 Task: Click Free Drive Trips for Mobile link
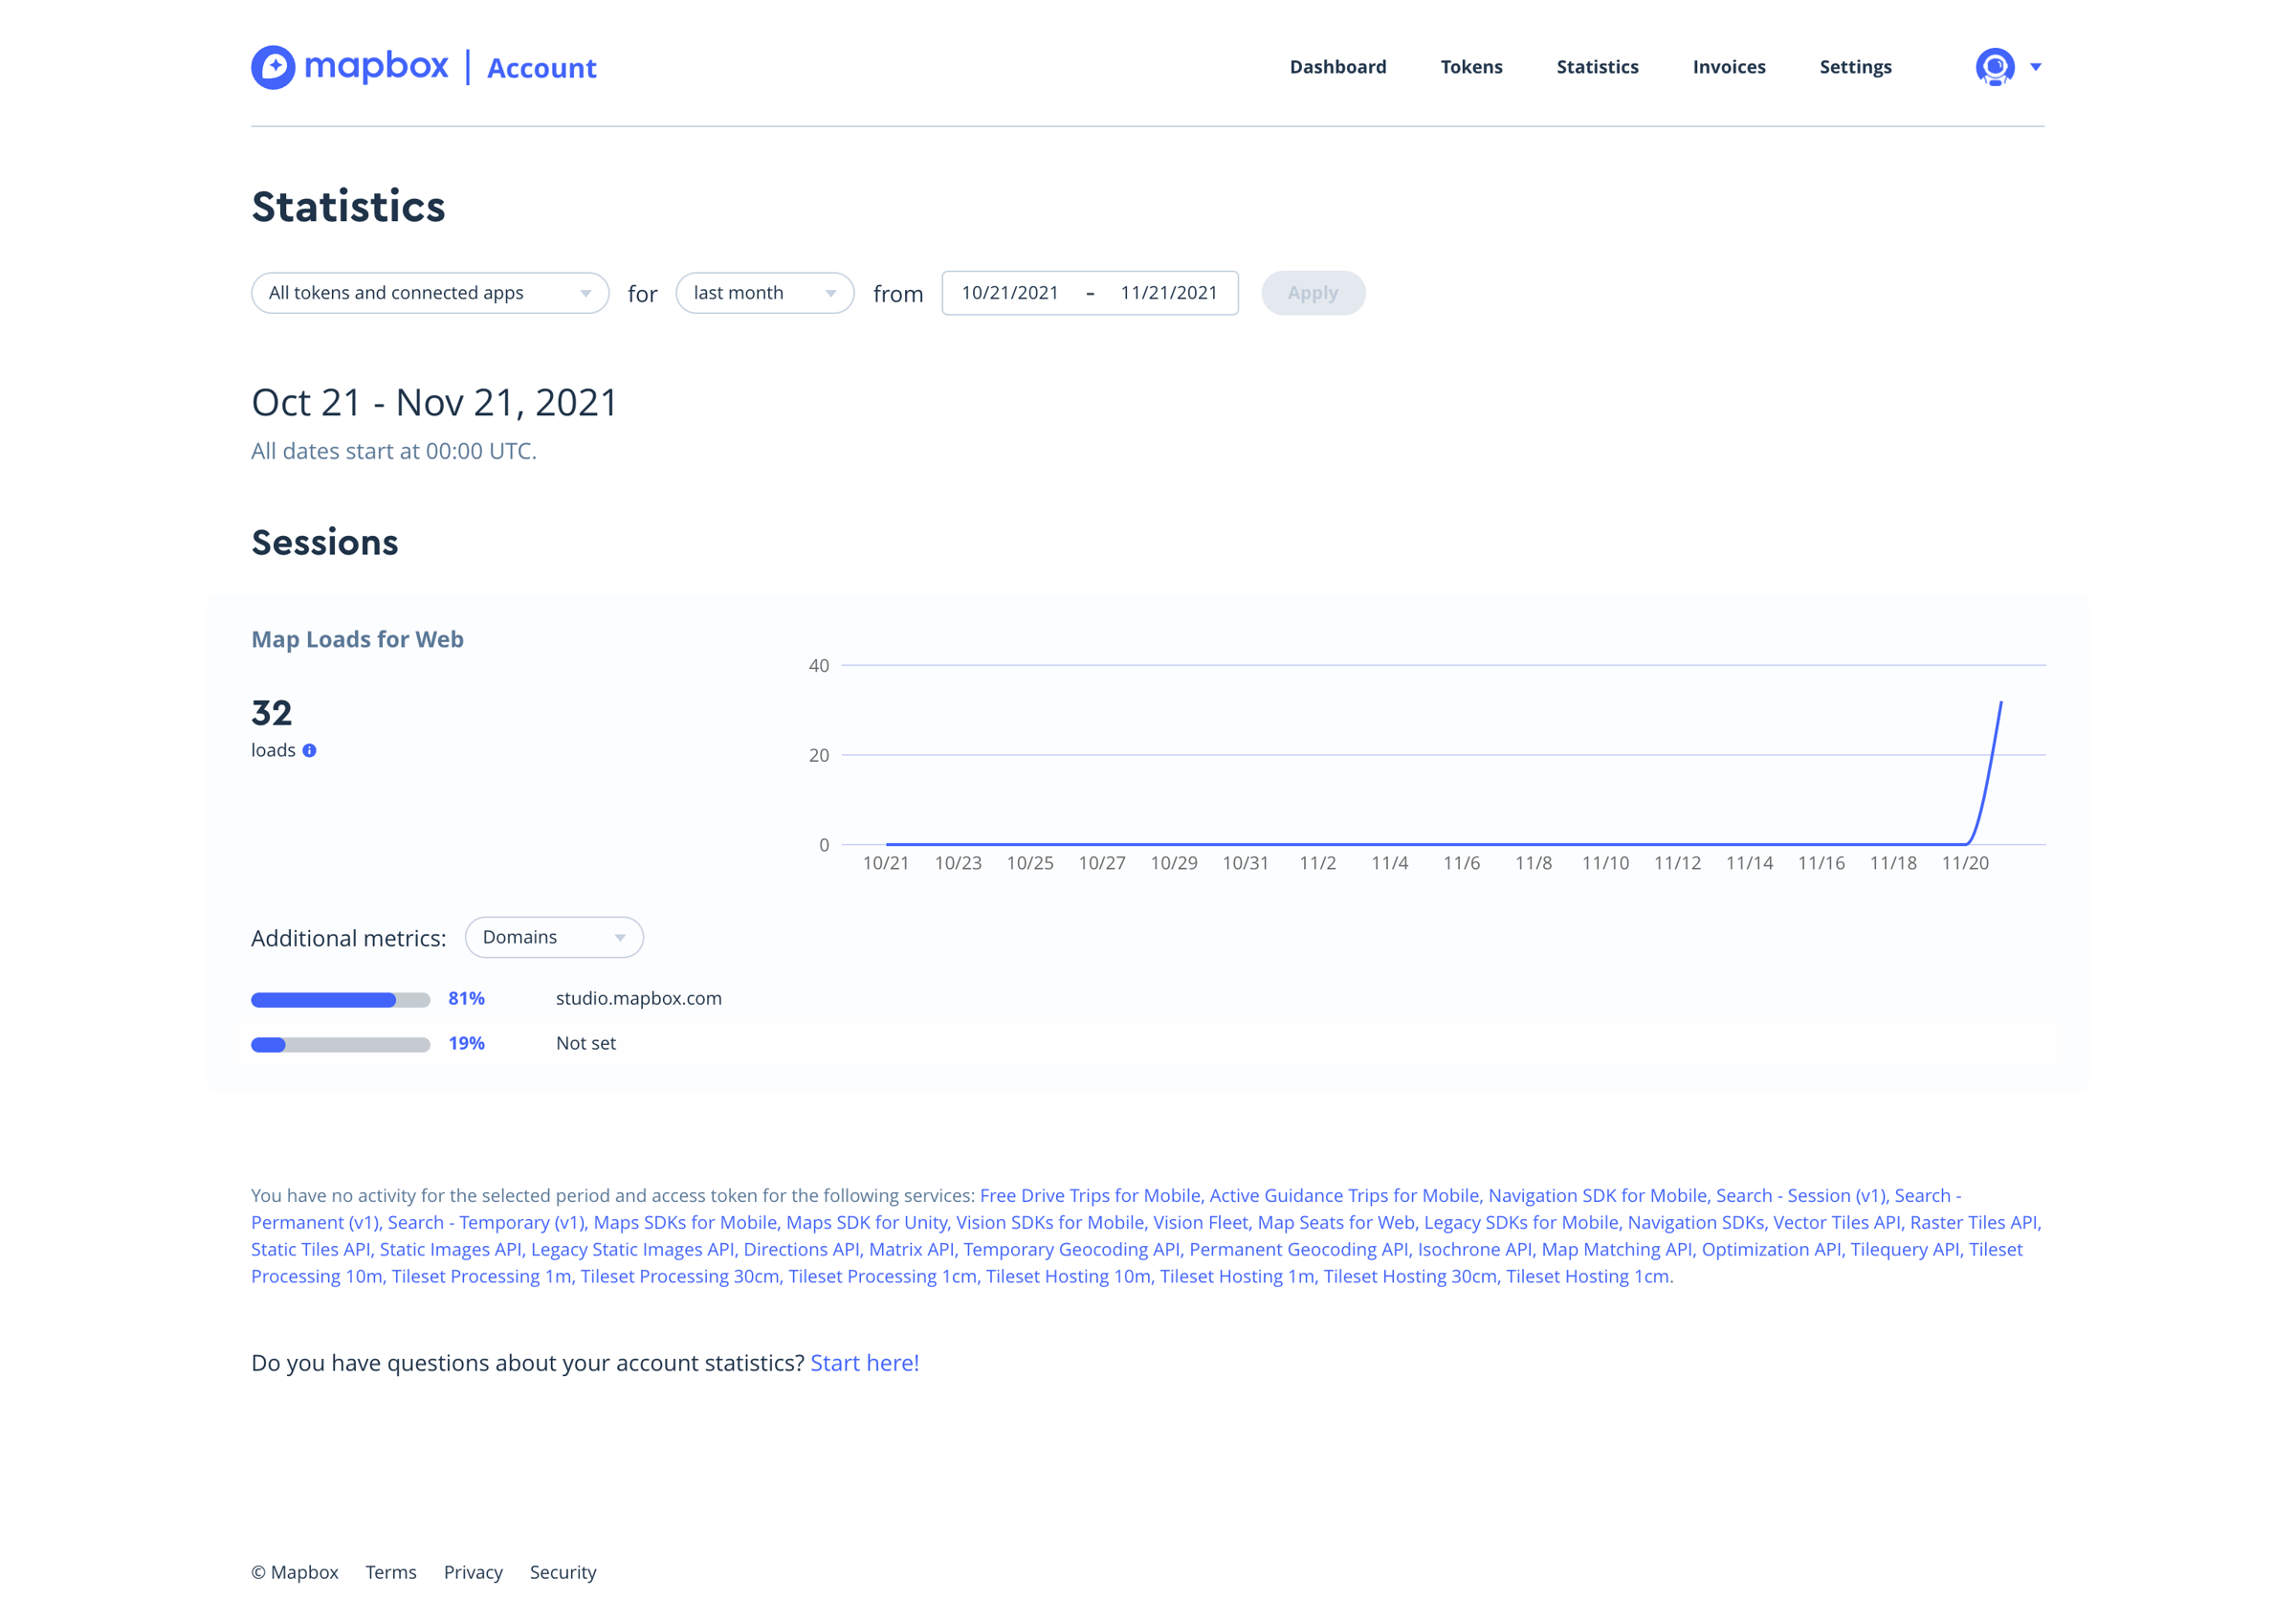tap(1090, 1195)
